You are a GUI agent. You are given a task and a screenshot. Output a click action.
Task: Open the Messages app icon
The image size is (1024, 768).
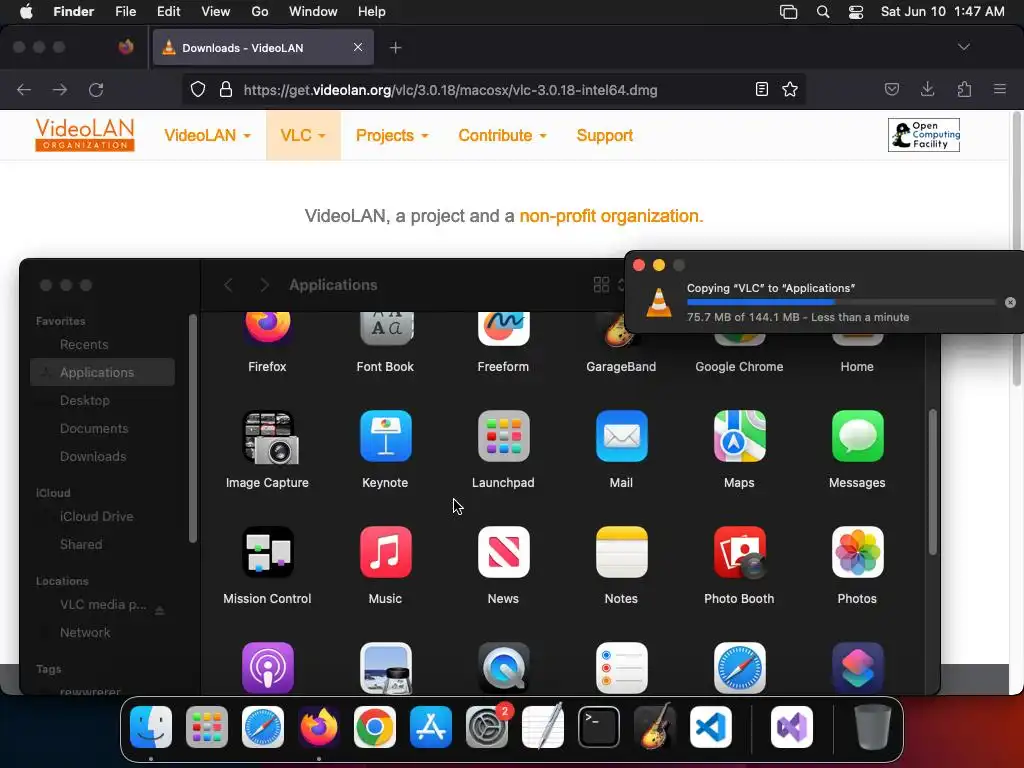coord(857,436)
